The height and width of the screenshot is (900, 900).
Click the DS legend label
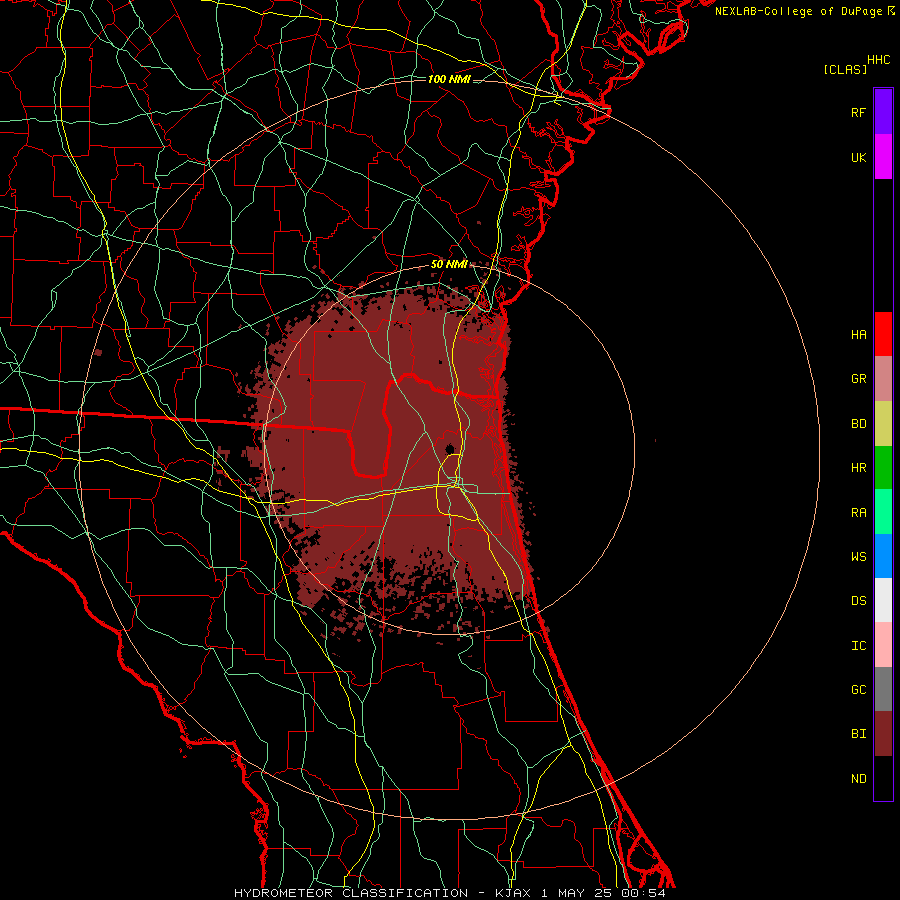[x=859, y=601]
